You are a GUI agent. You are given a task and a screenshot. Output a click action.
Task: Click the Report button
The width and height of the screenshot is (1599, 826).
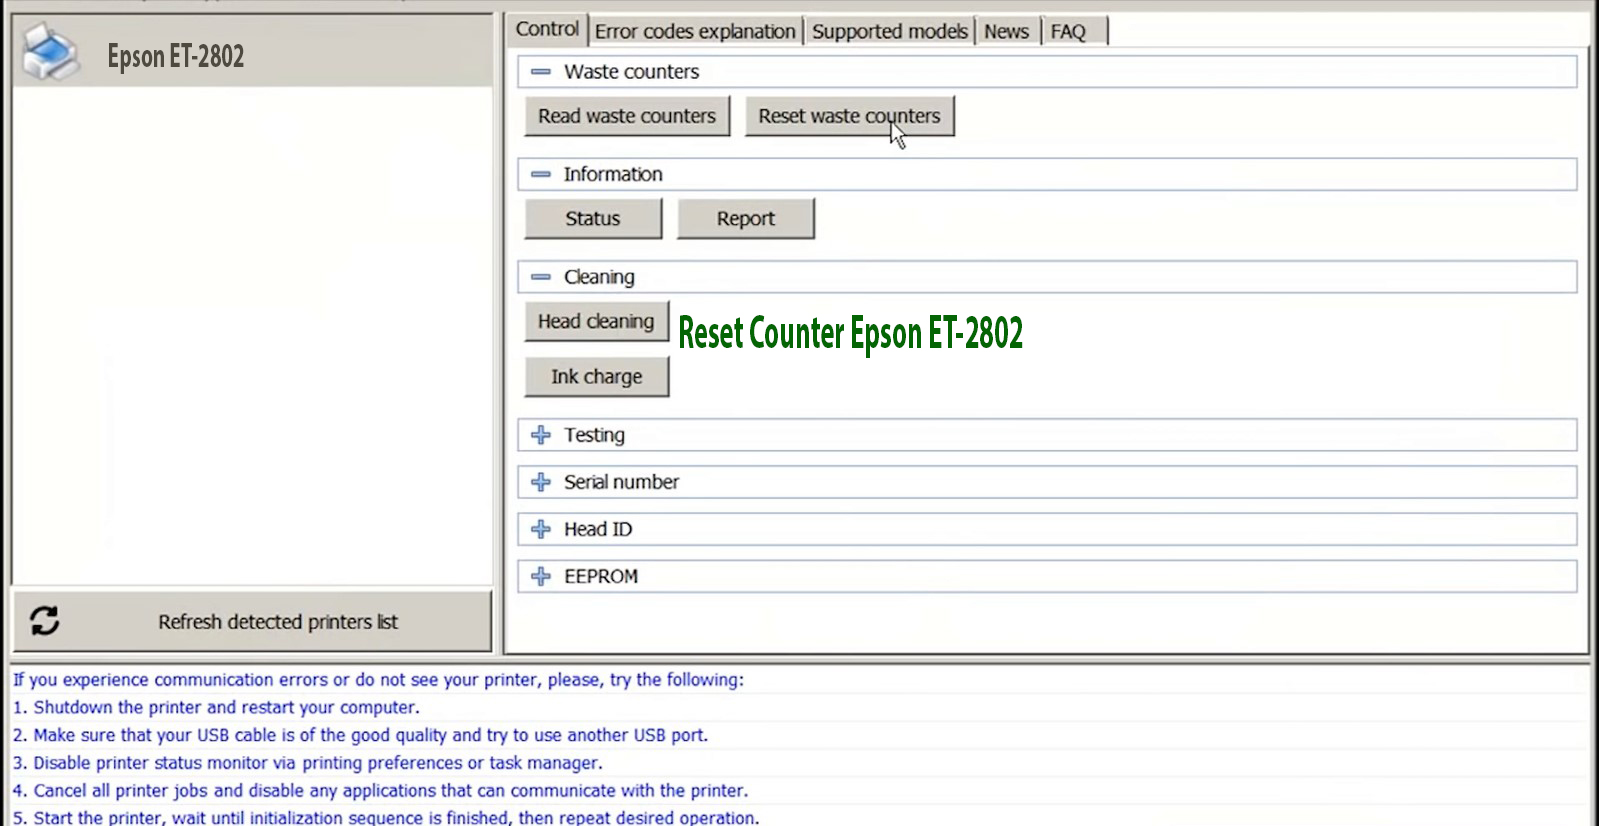746,218
